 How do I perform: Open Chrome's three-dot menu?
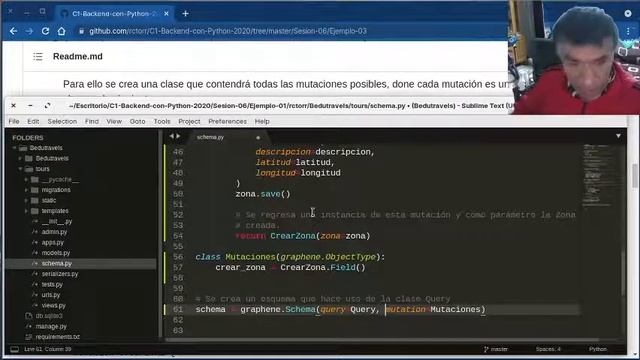(x=628, y=31)
